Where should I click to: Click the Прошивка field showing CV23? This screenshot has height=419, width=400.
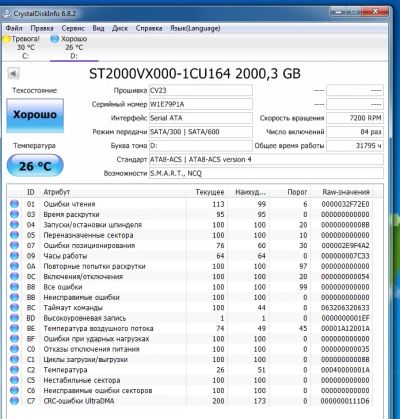(201, 90)
